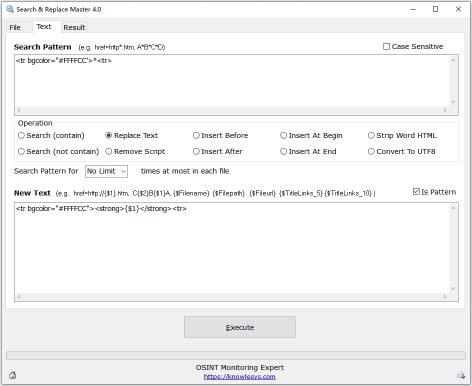Click the 'times at most in each file' text
Image resolution: width=472 pixels, height=386 pixels.
pyautogui.click(x=185, y=171)
